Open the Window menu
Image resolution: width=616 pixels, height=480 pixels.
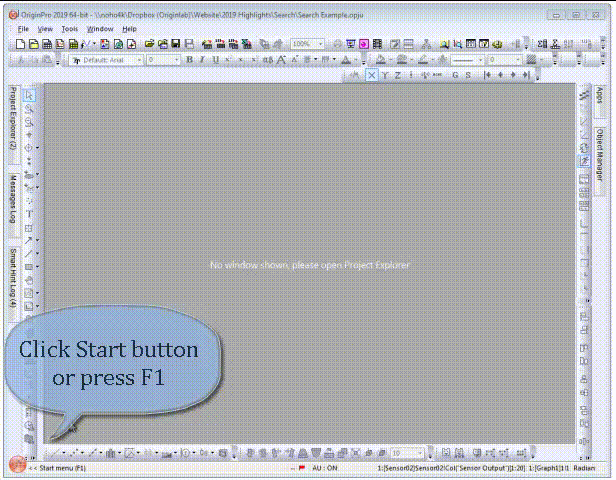[100, 29]
